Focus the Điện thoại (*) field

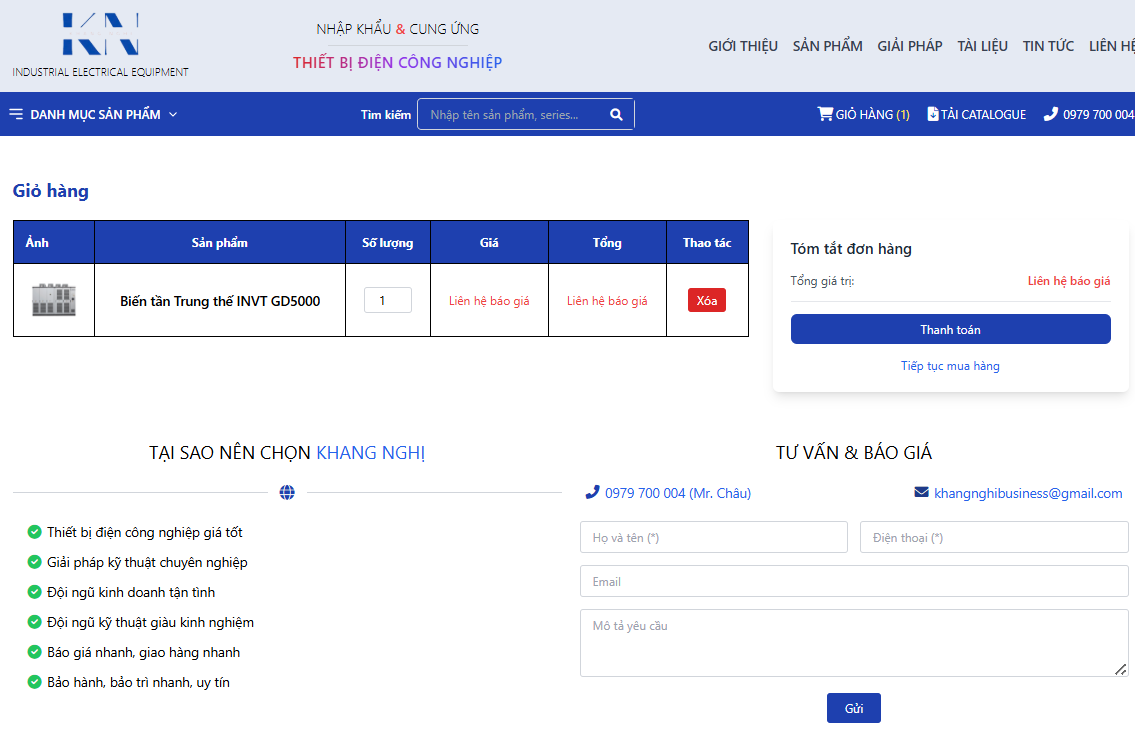[994, 537]
